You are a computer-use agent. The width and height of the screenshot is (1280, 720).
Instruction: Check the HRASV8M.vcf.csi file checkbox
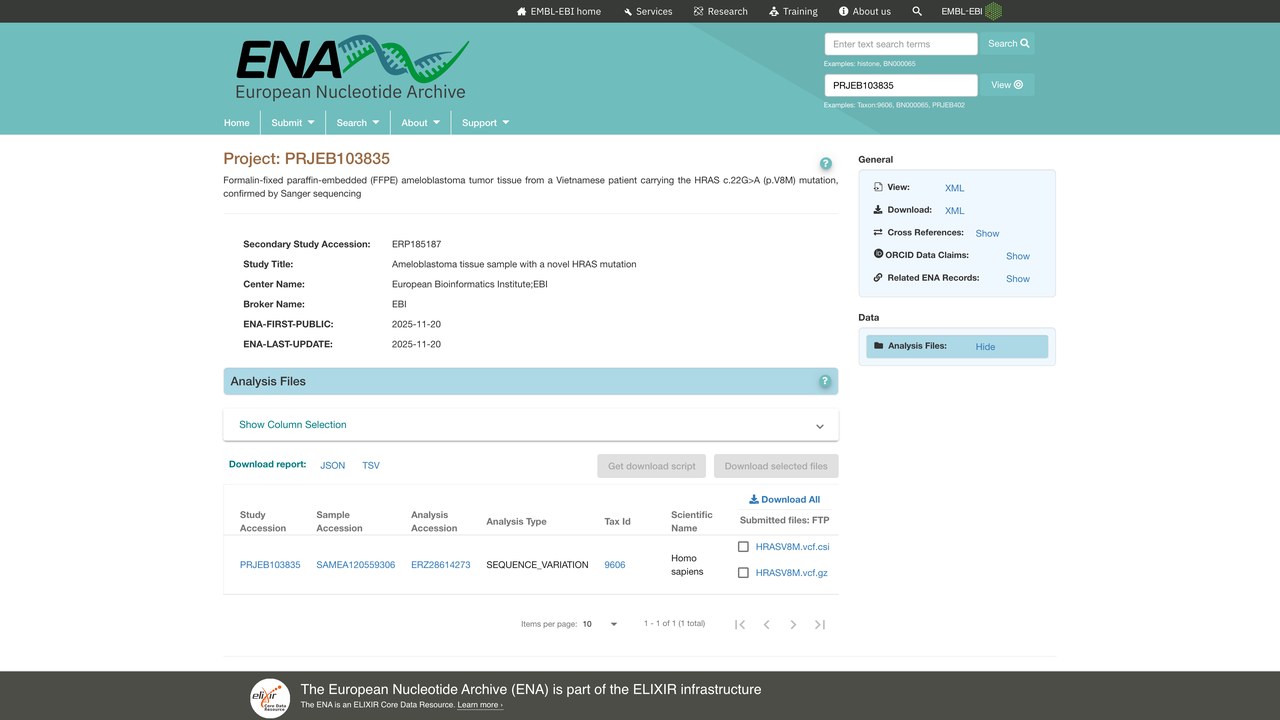point(743,547)
